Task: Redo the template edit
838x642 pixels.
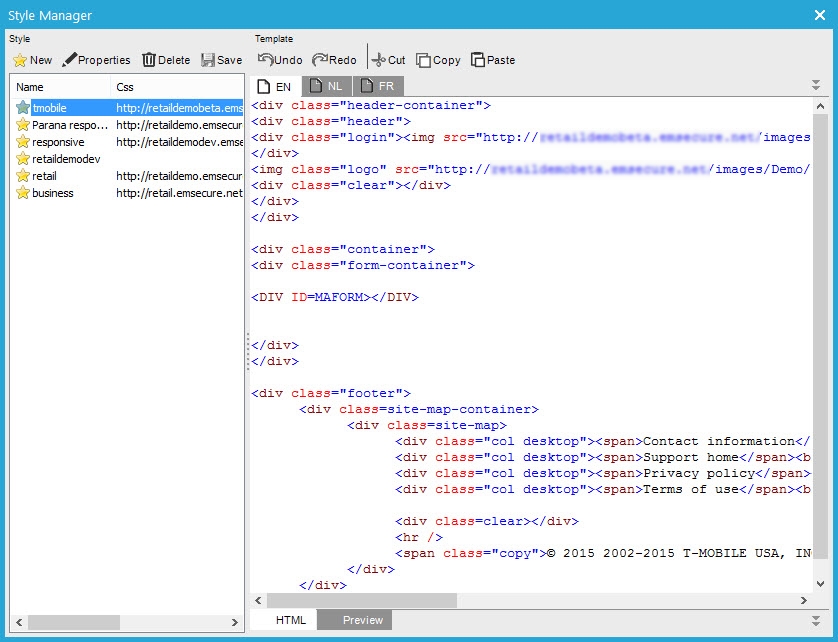Action: (x=334, y=60)
